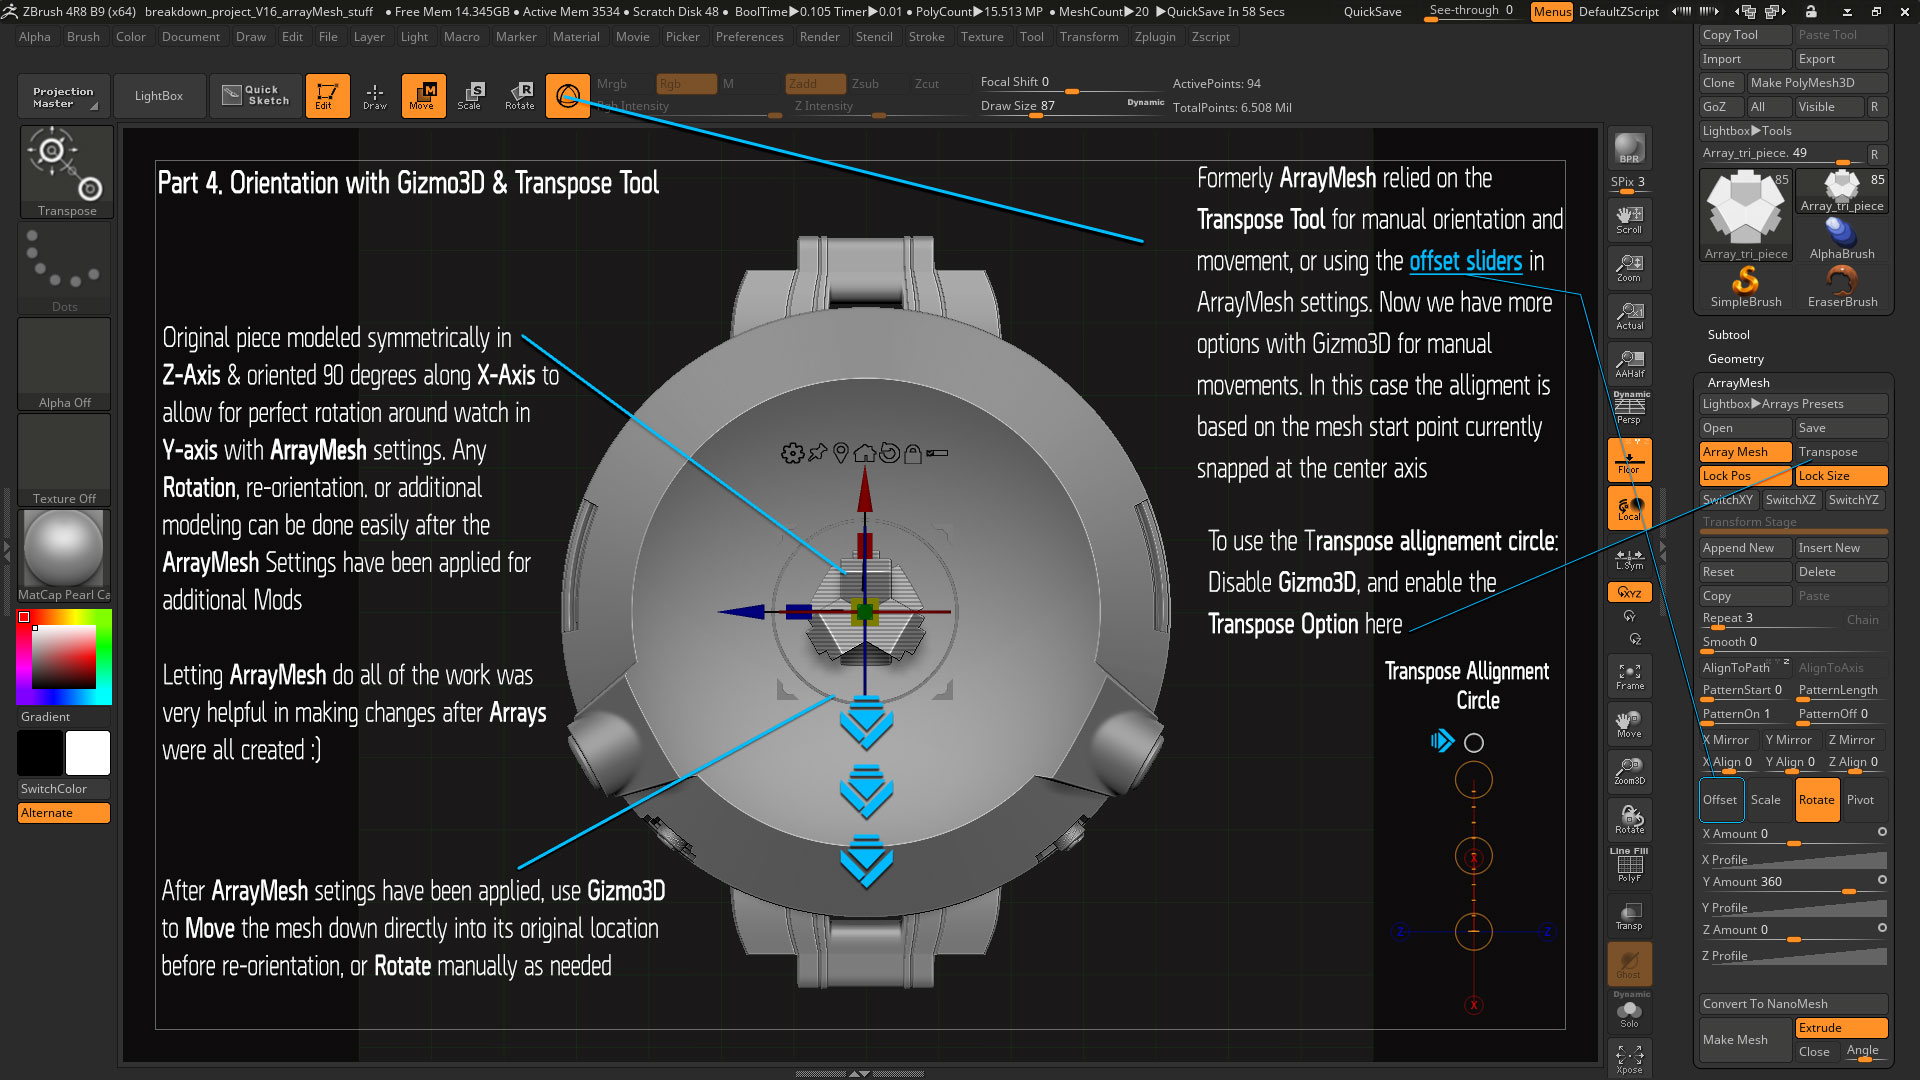Open the Preferences menu
Screen dimensions: 1920x1080
pyautogui.click(x=749, y=37)
